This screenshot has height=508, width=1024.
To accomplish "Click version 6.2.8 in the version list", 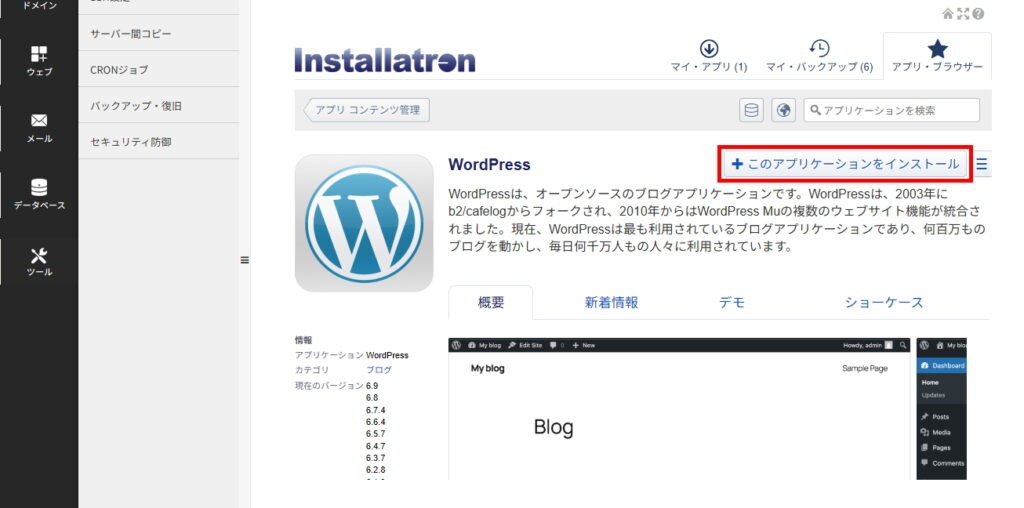I will (376, 470).
